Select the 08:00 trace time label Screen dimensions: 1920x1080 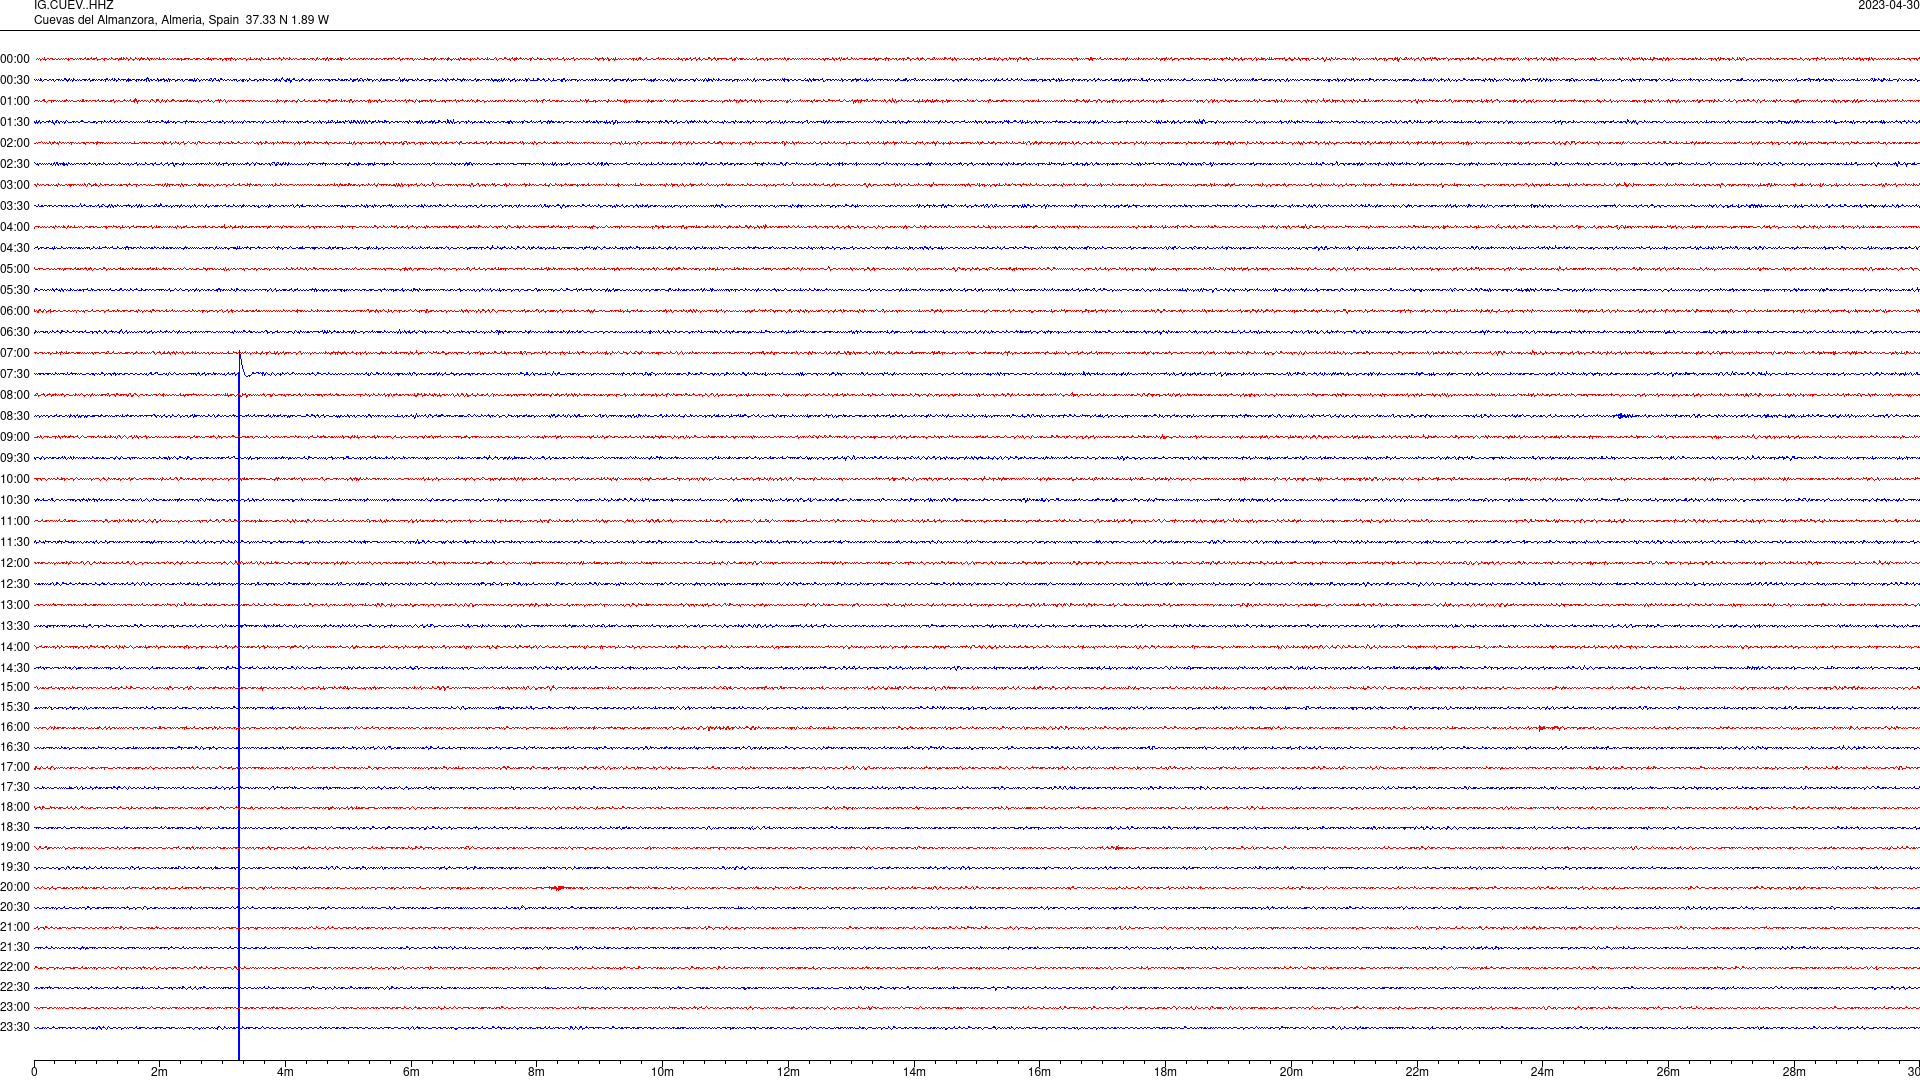pyautogui.click(x=15, y=395)
